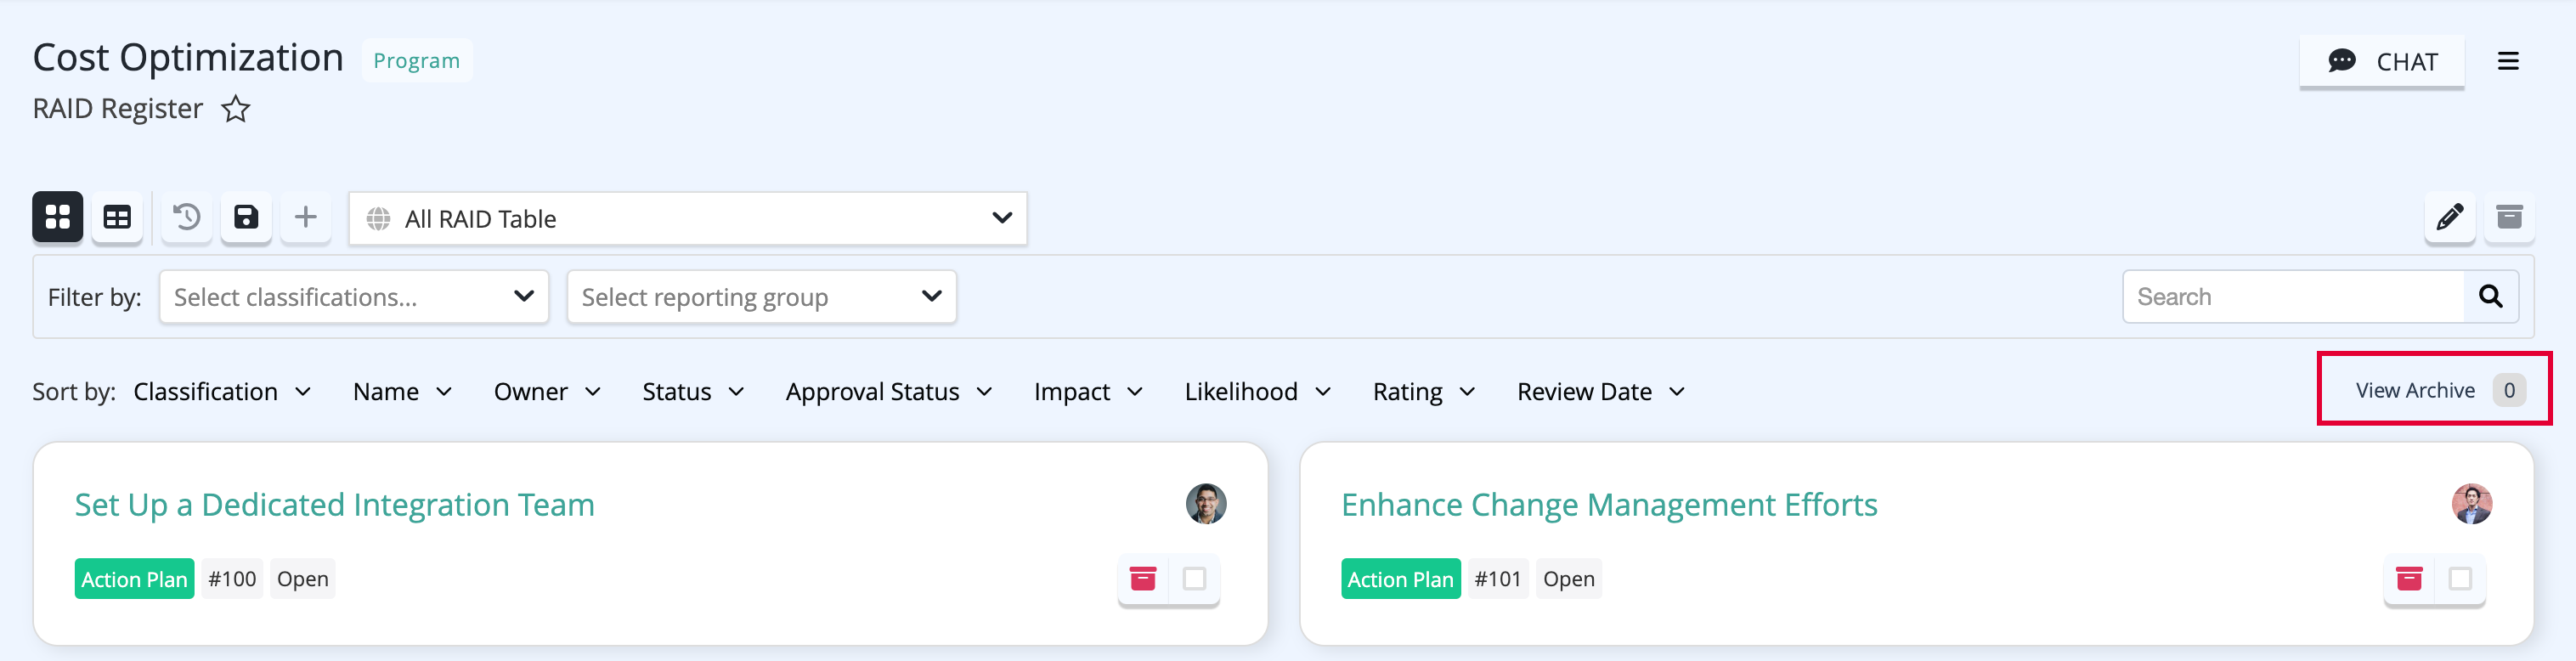The width and height of the screenshot is (2576, 661).
Task: Open the All RAID Table dropdown
Action: 688,218
